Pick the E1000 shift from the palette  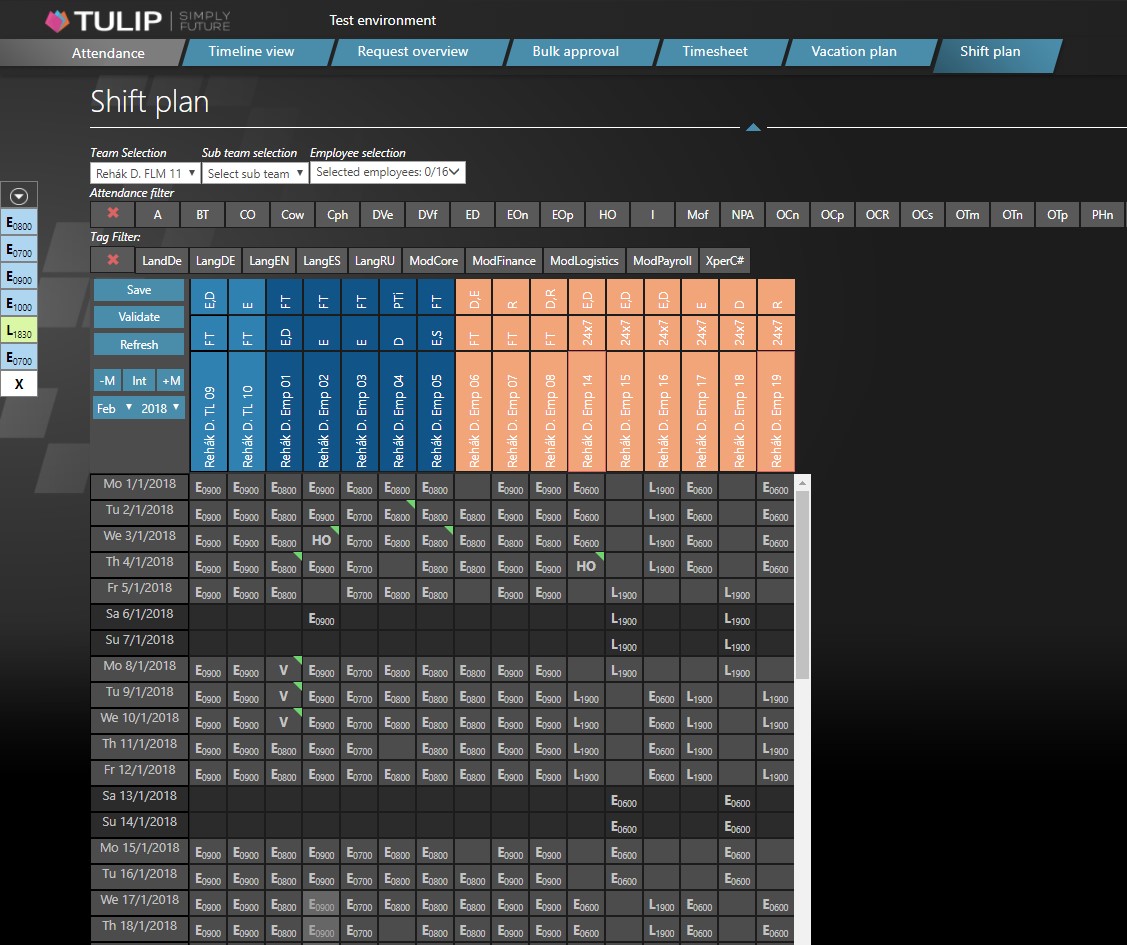pyautogui.click(x=19, y=304)
